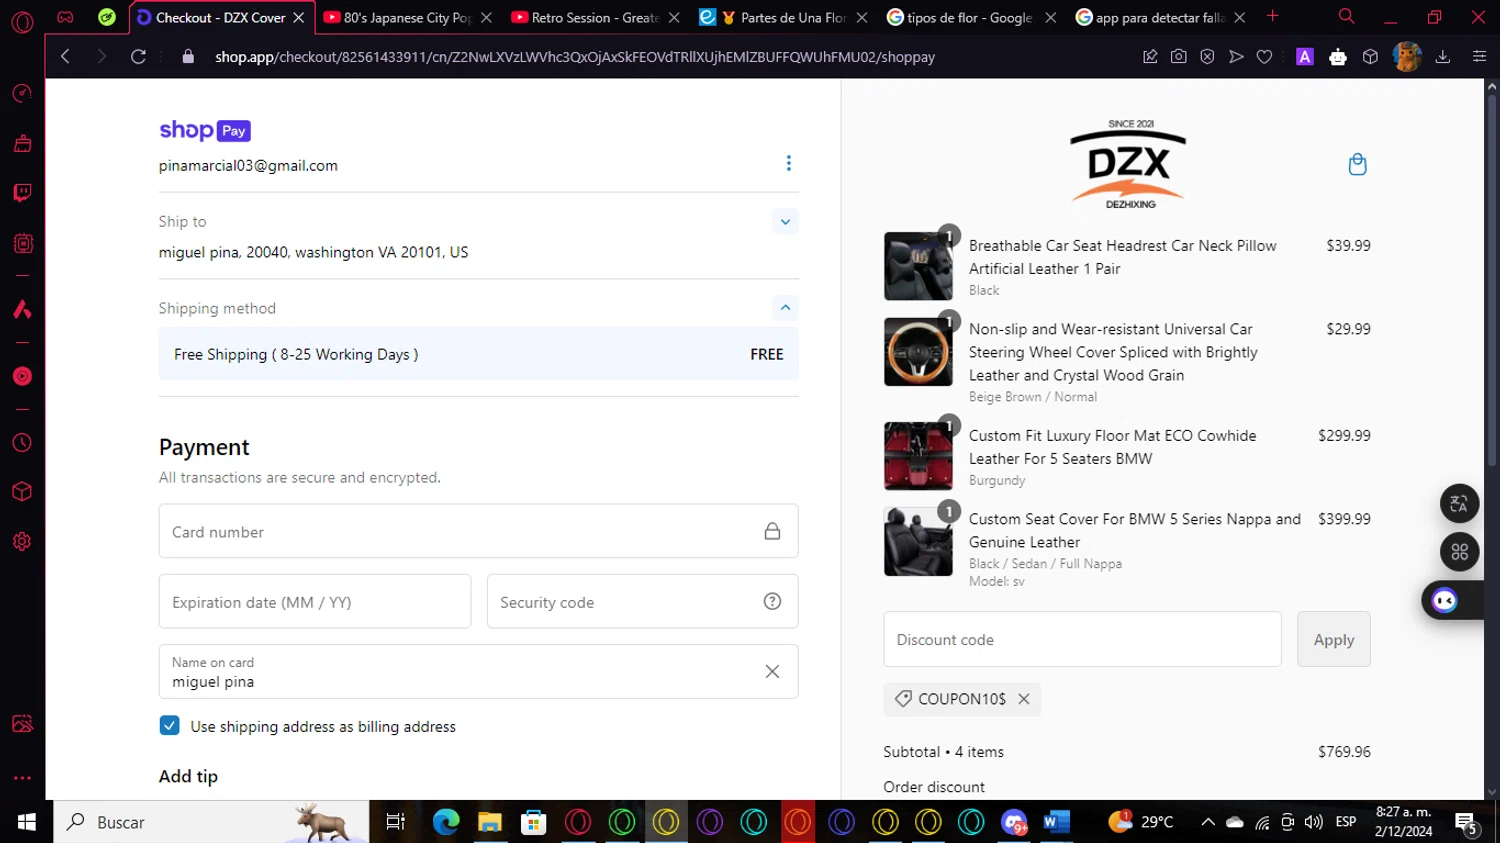Switch to the Checkout - DZX Cover tab
This screenshot has width=1500, height=843.
click(x=220, y=17)
